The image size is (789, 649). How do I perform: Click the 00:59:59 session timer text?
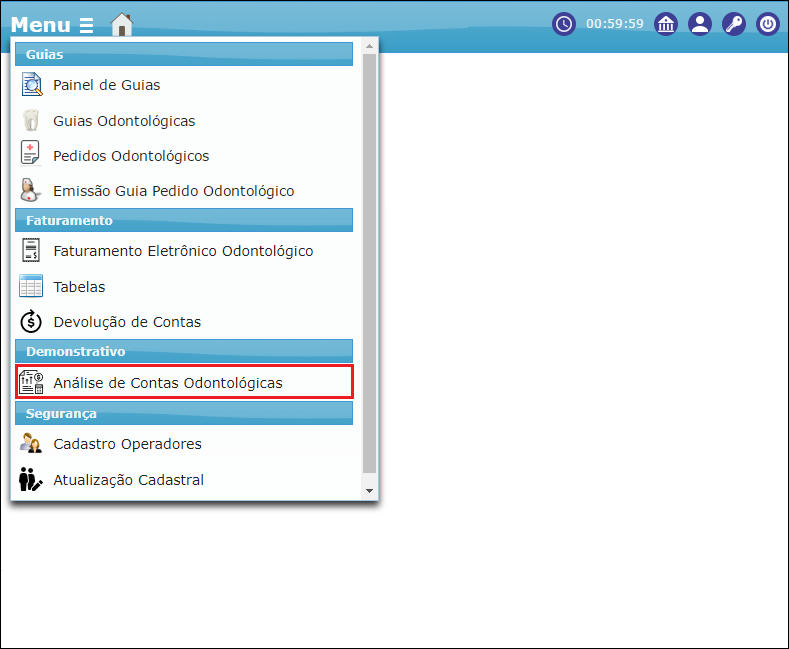tap(614, 24)
